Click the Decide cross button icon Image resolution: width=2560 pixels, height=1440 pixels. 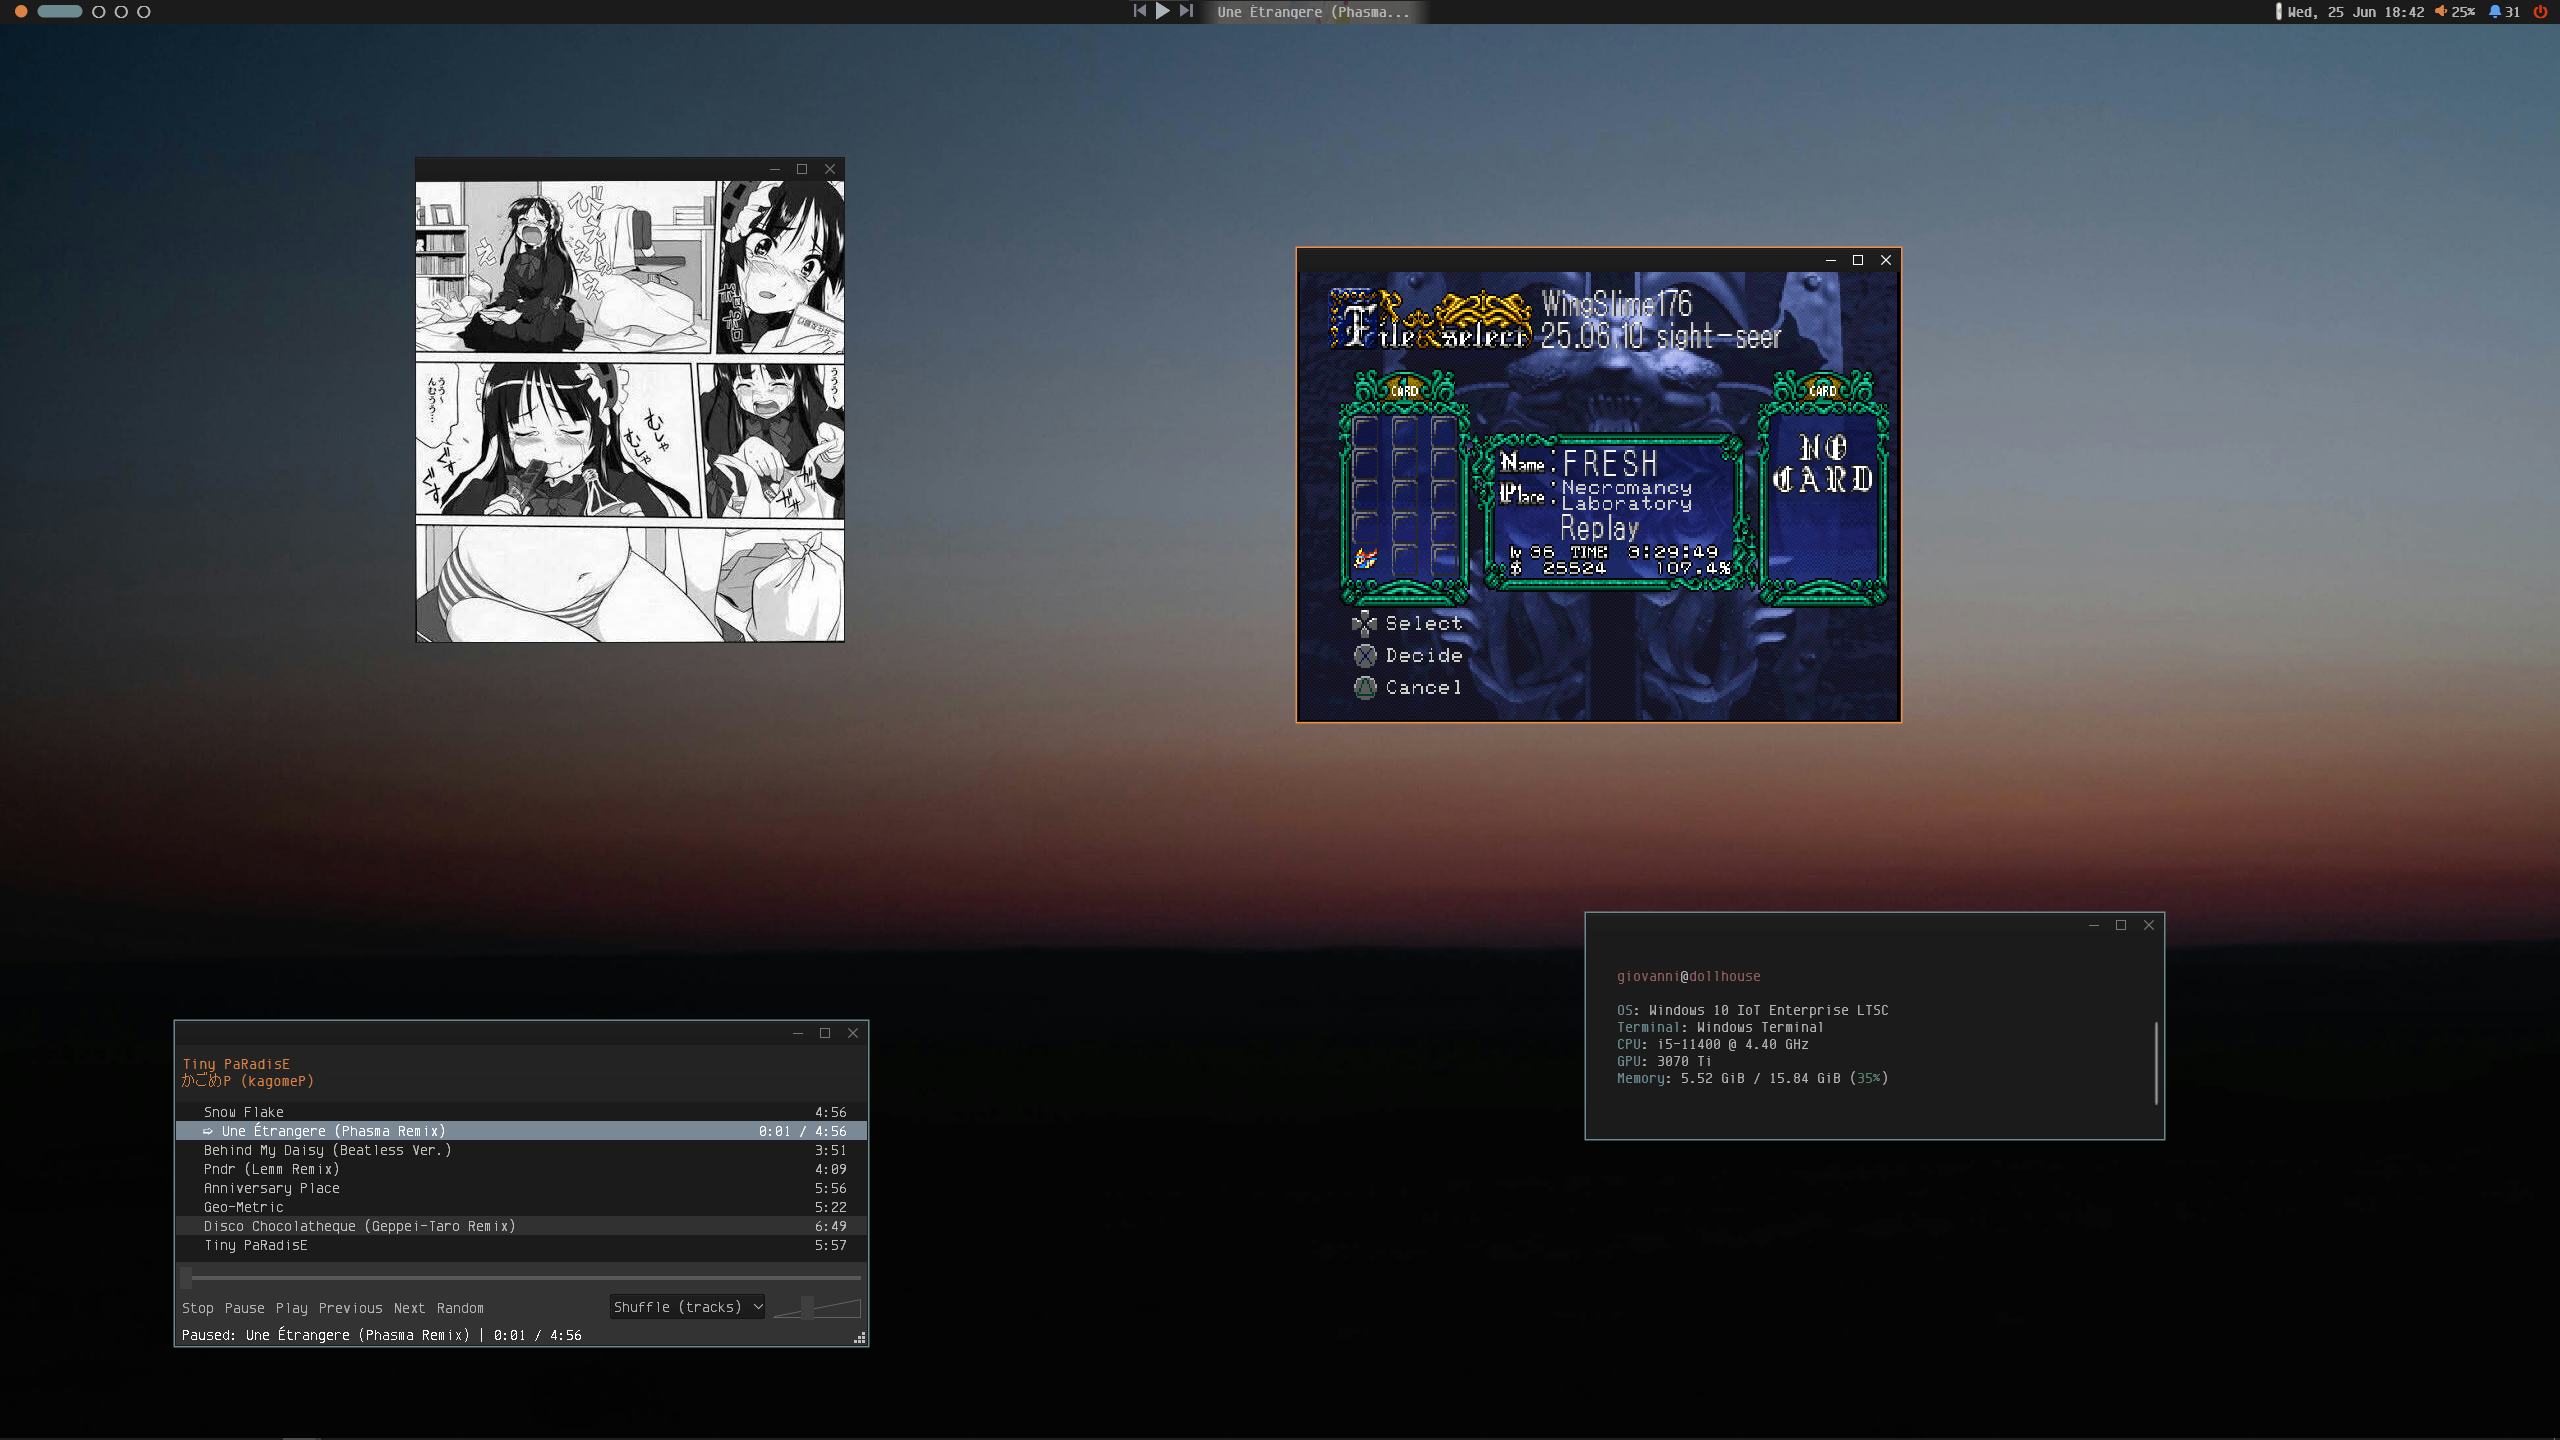(1365, 656)
